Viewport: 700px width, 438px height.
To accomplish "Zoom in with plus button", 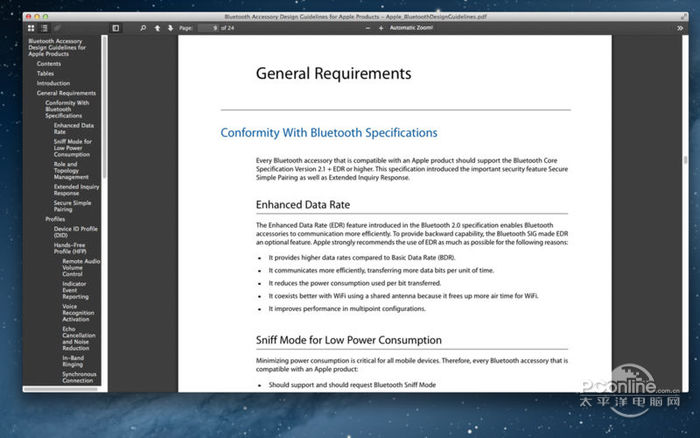I will coord(381,28).
